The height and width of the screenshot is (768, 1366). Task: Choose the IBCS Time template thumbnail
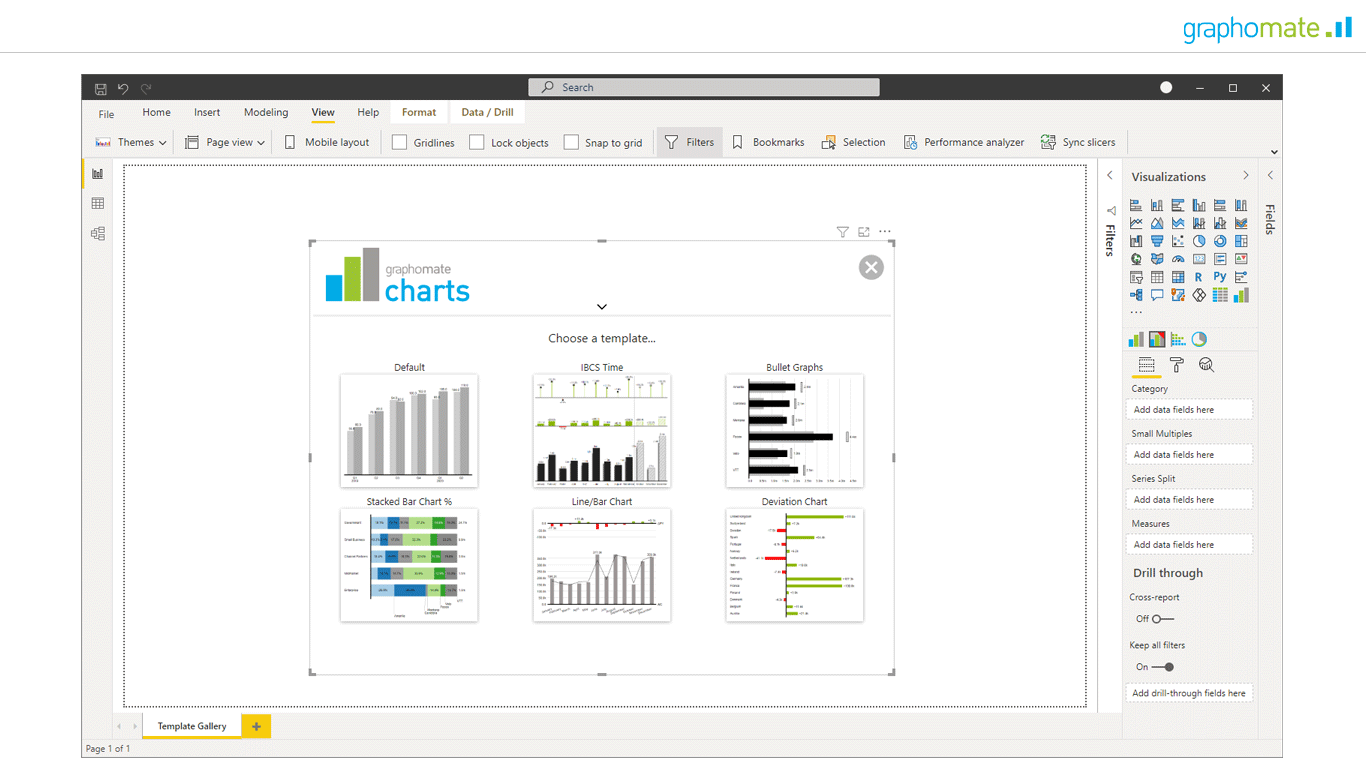602,431
